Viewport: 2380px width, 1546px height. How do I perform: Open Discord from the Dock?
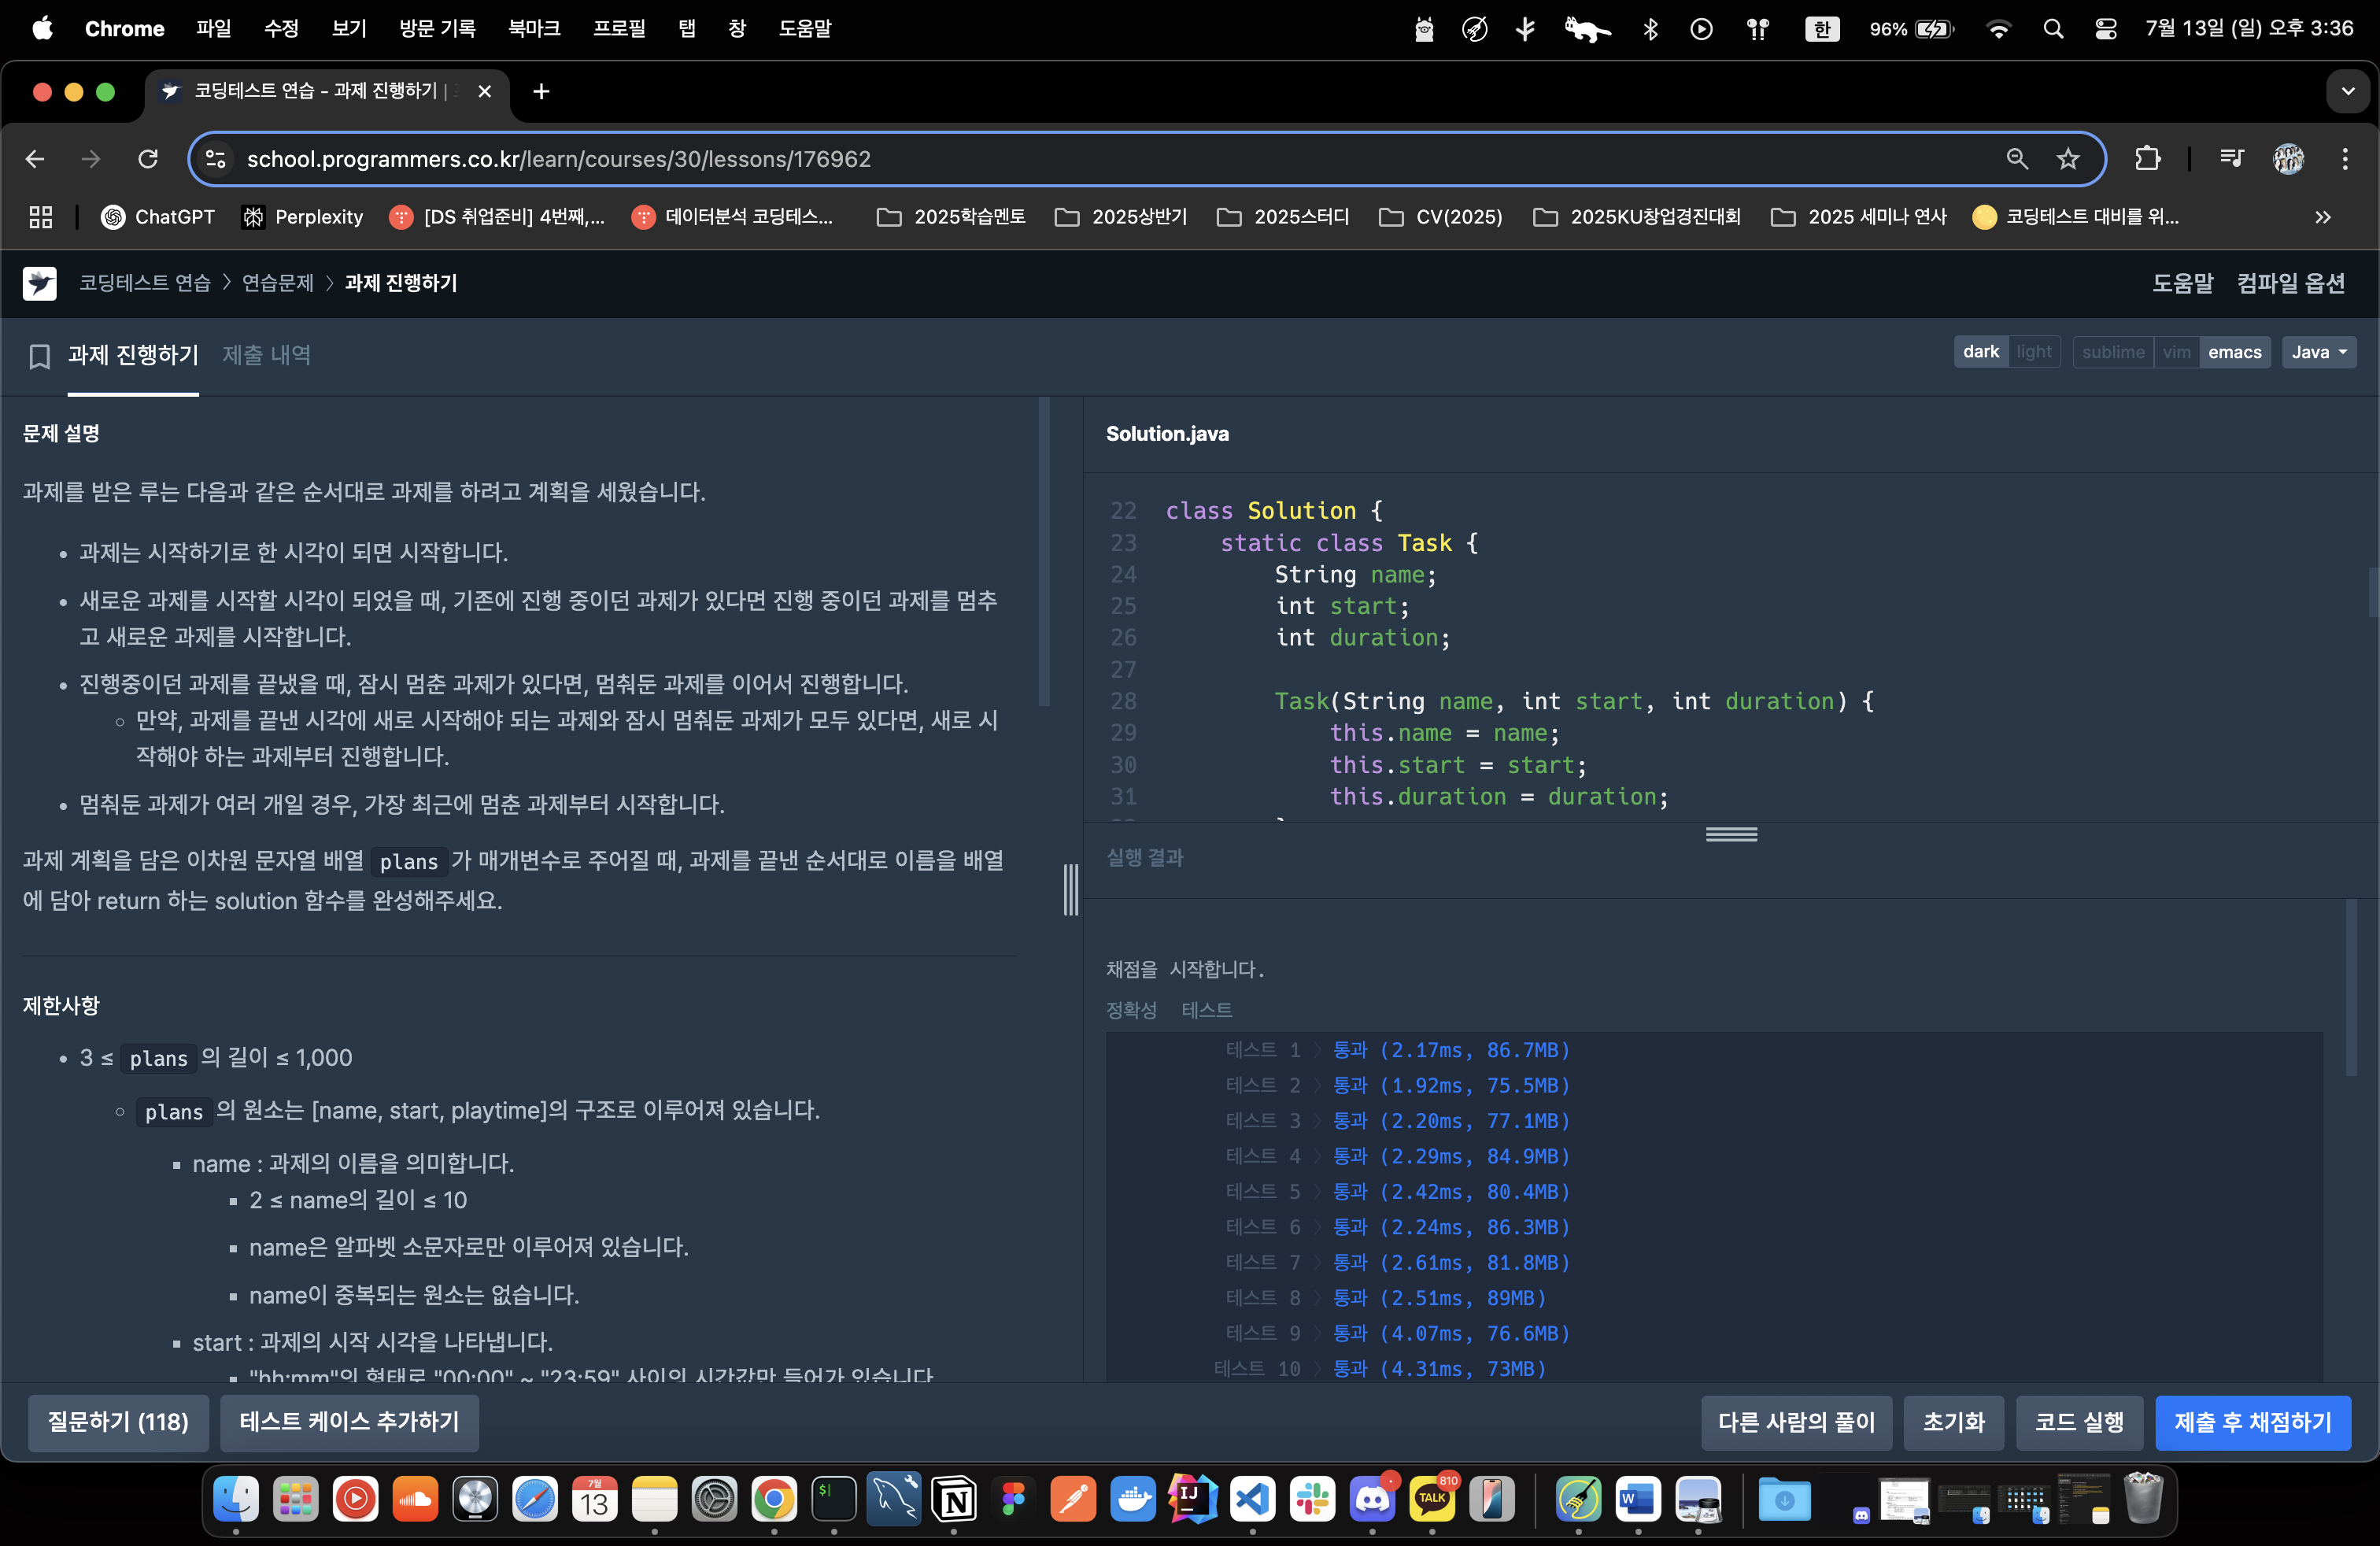(1372, 1498)
